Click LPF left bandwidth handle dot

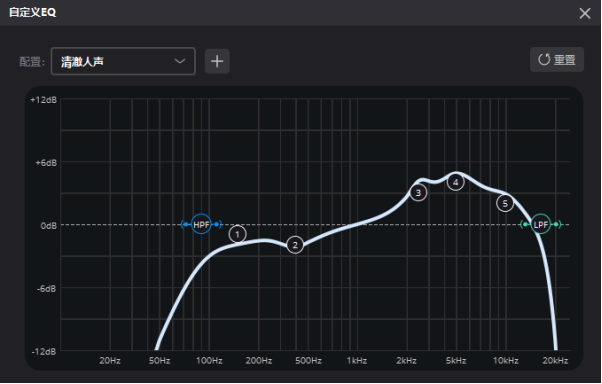click(x=526, y=224)
